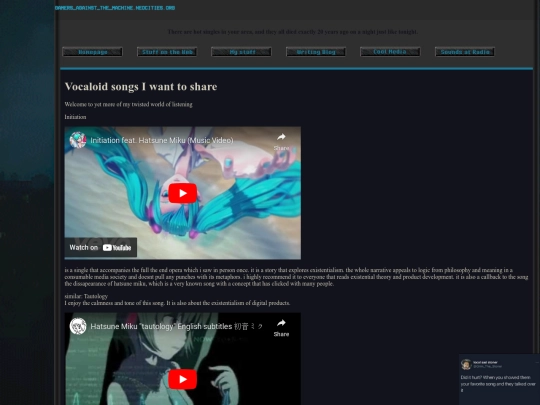
Task: Open the tautology English subtitles video title
Action: pyautogui.click(x=177, y=326)
